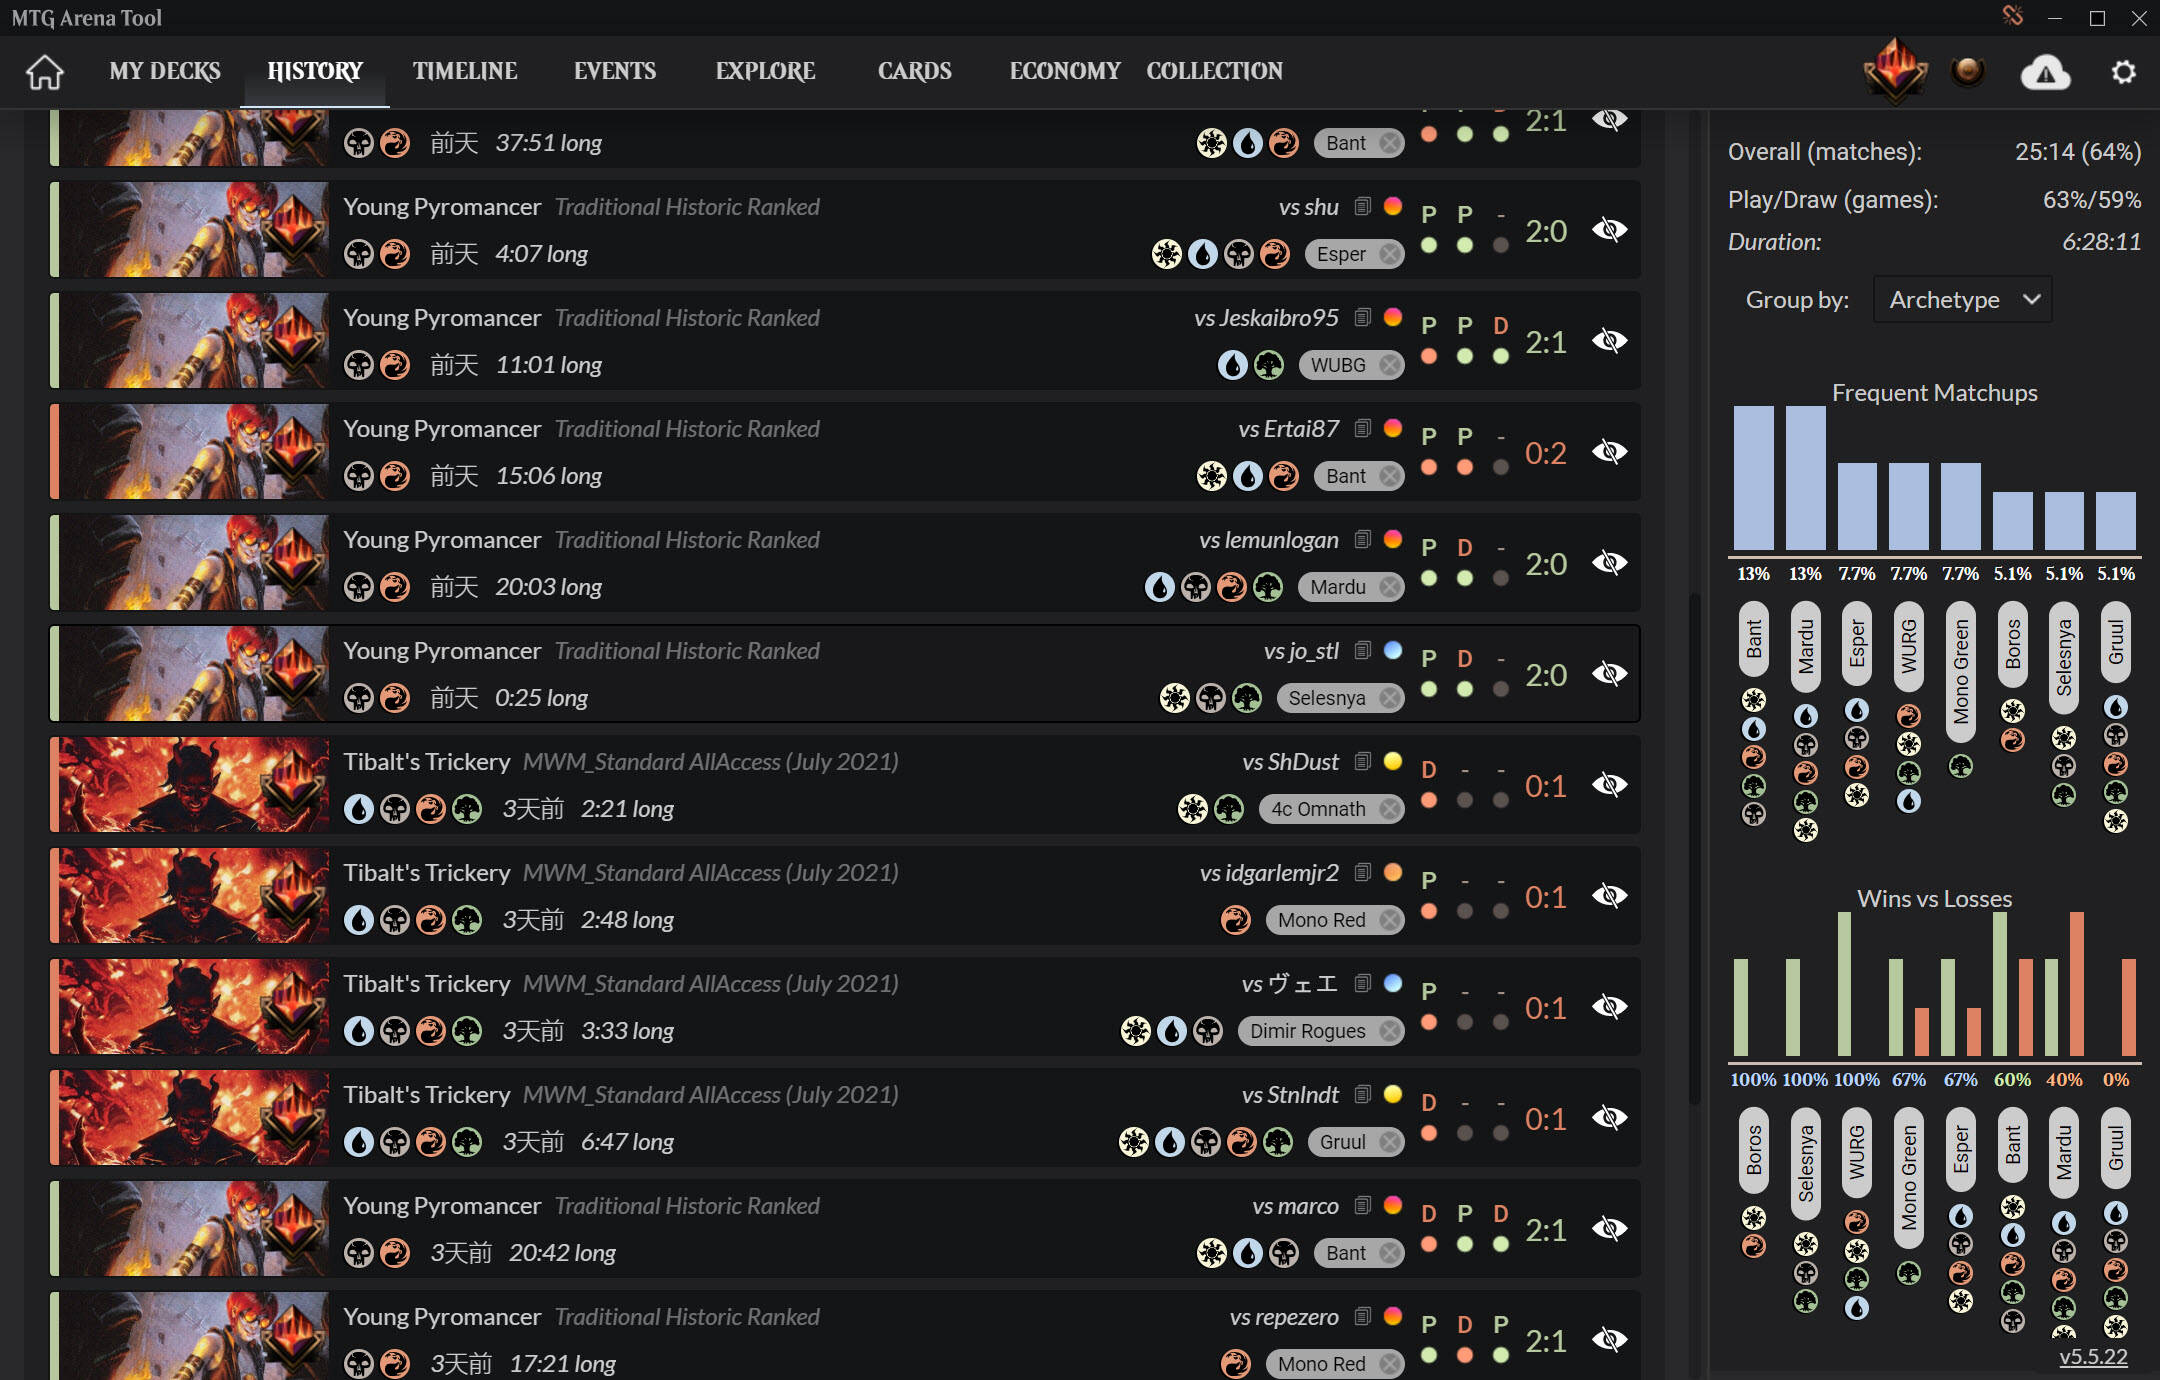
Task: Copy the deck icon beside vs ShDust
Action: point(1362,762)
